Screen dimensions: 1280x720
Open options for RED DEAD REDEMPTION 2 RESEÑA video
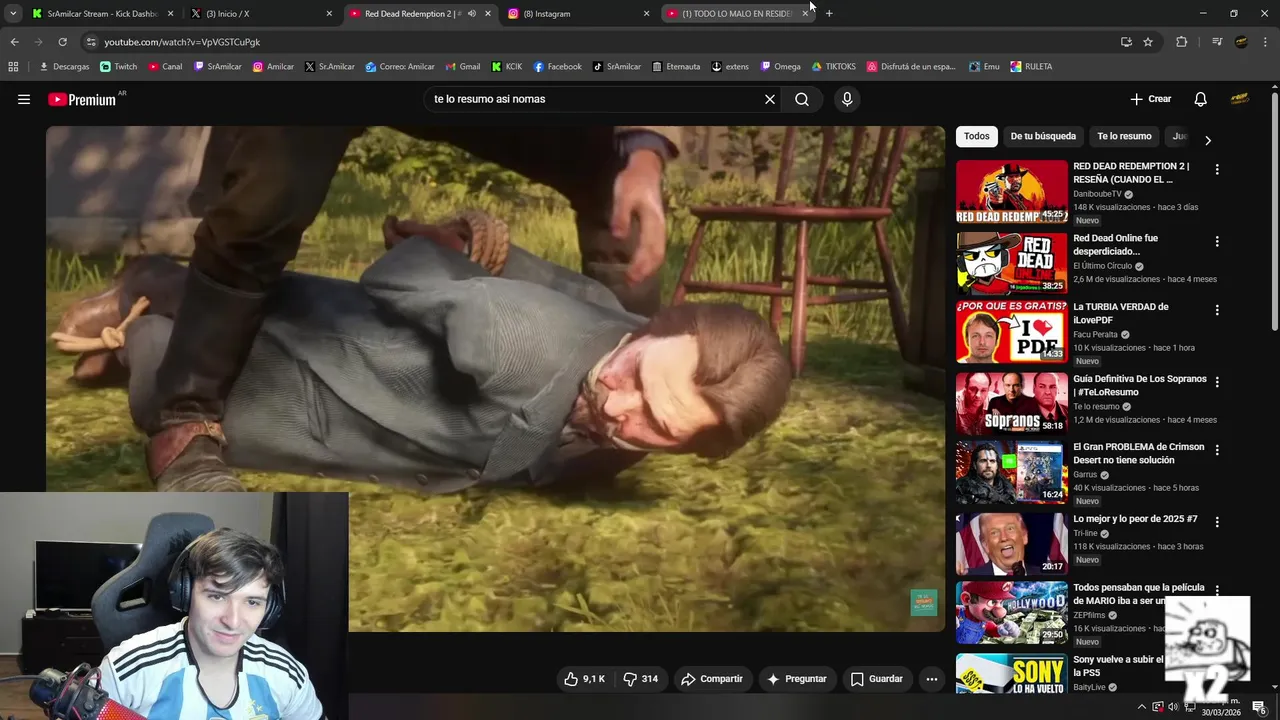pos(1217,170)
